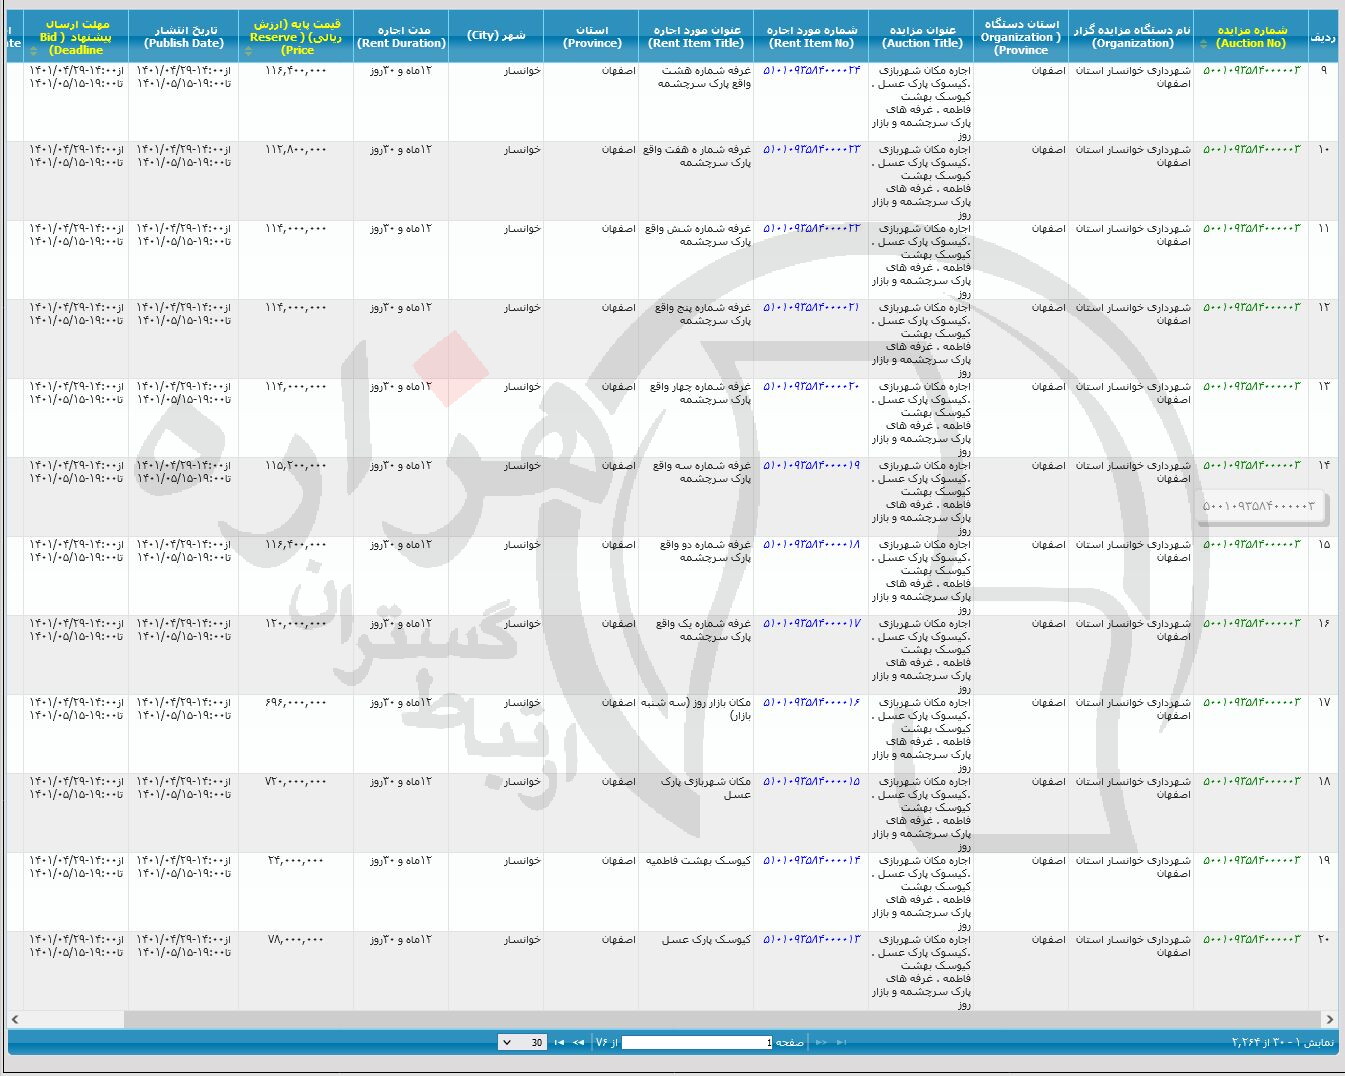Open the green auction number in row 12
Screen dimensions: 1345x1076
[x=1251, y=308]
